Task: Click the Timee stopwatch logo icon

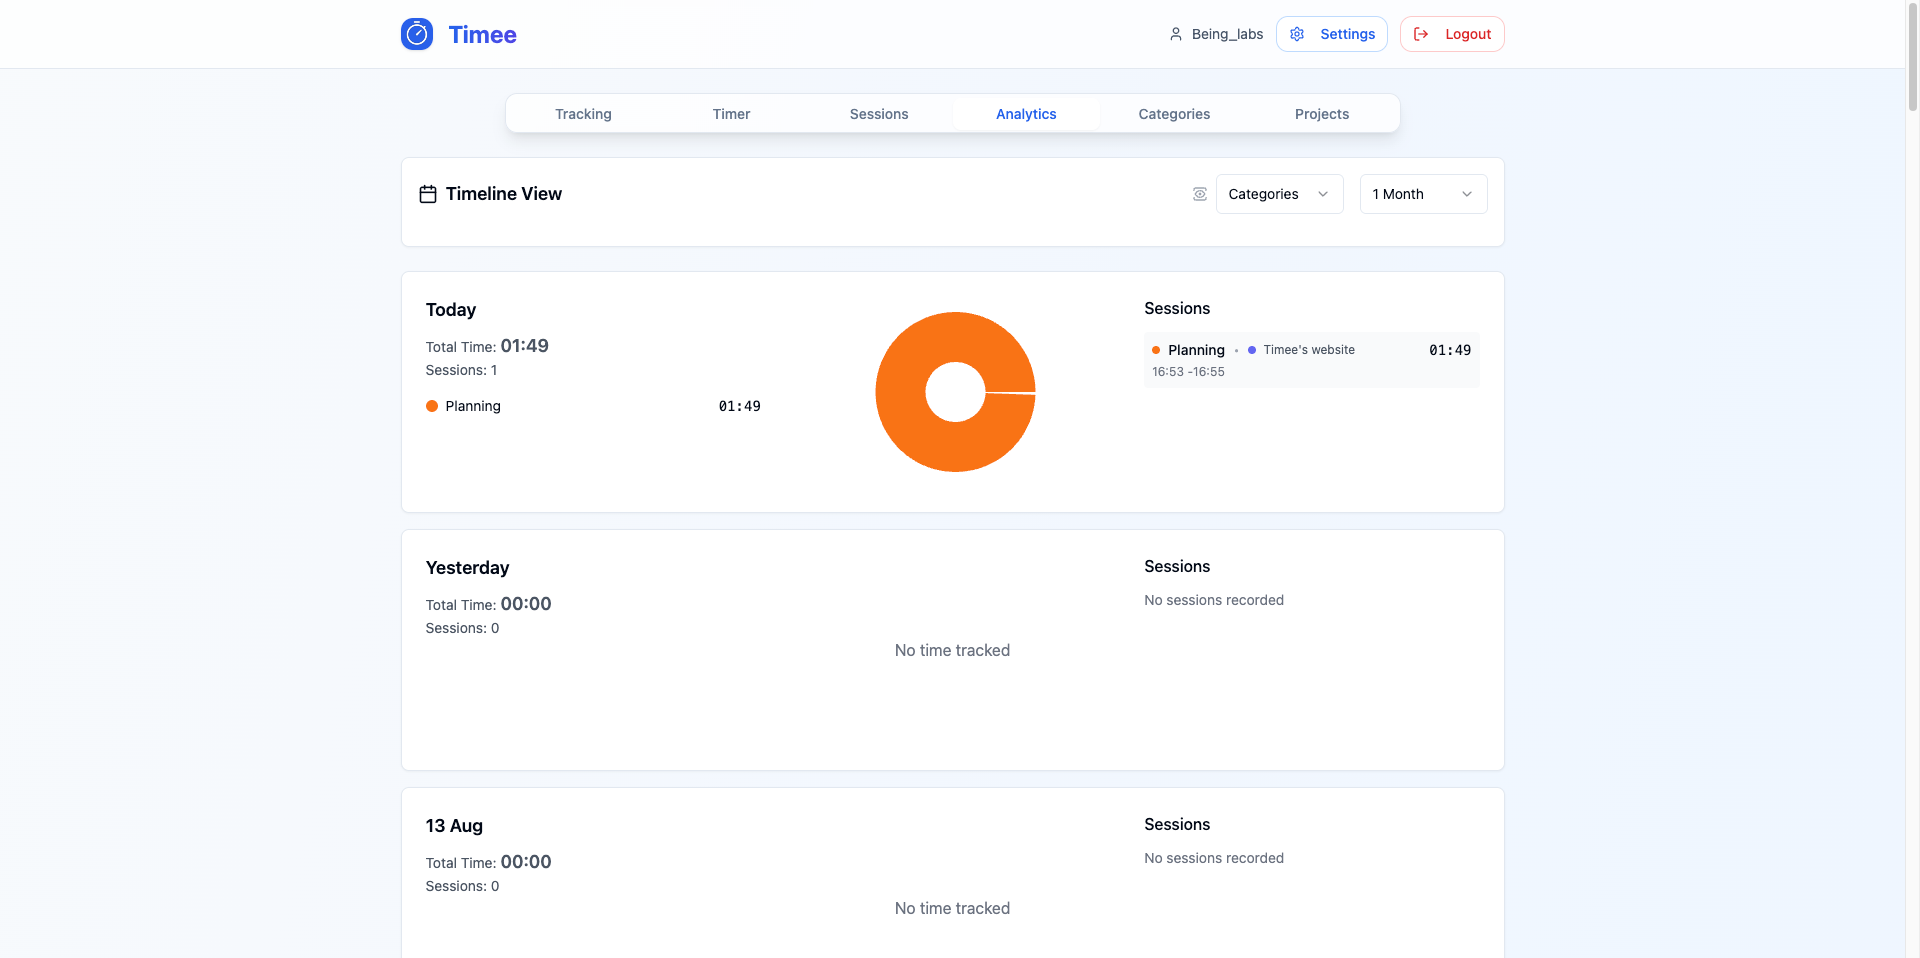Action: [x=416, y=33]
